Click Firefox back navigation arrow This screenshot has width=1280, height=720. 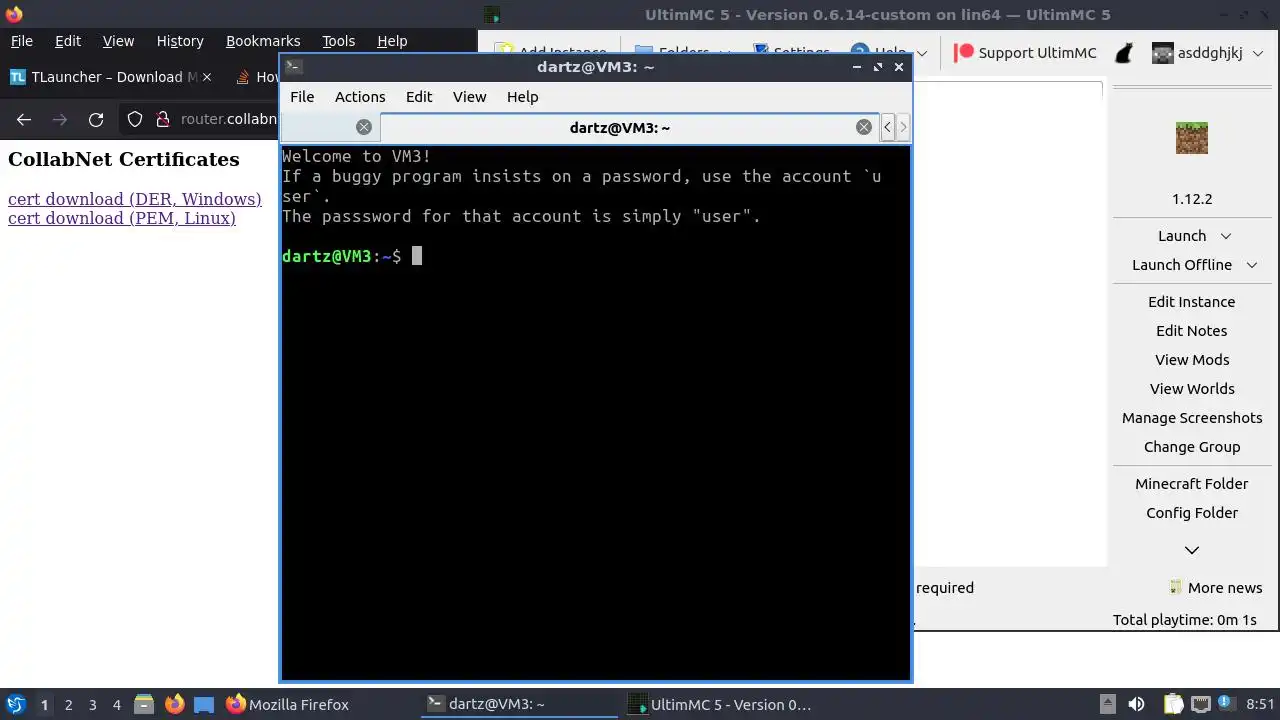click(x=24, y=119)
